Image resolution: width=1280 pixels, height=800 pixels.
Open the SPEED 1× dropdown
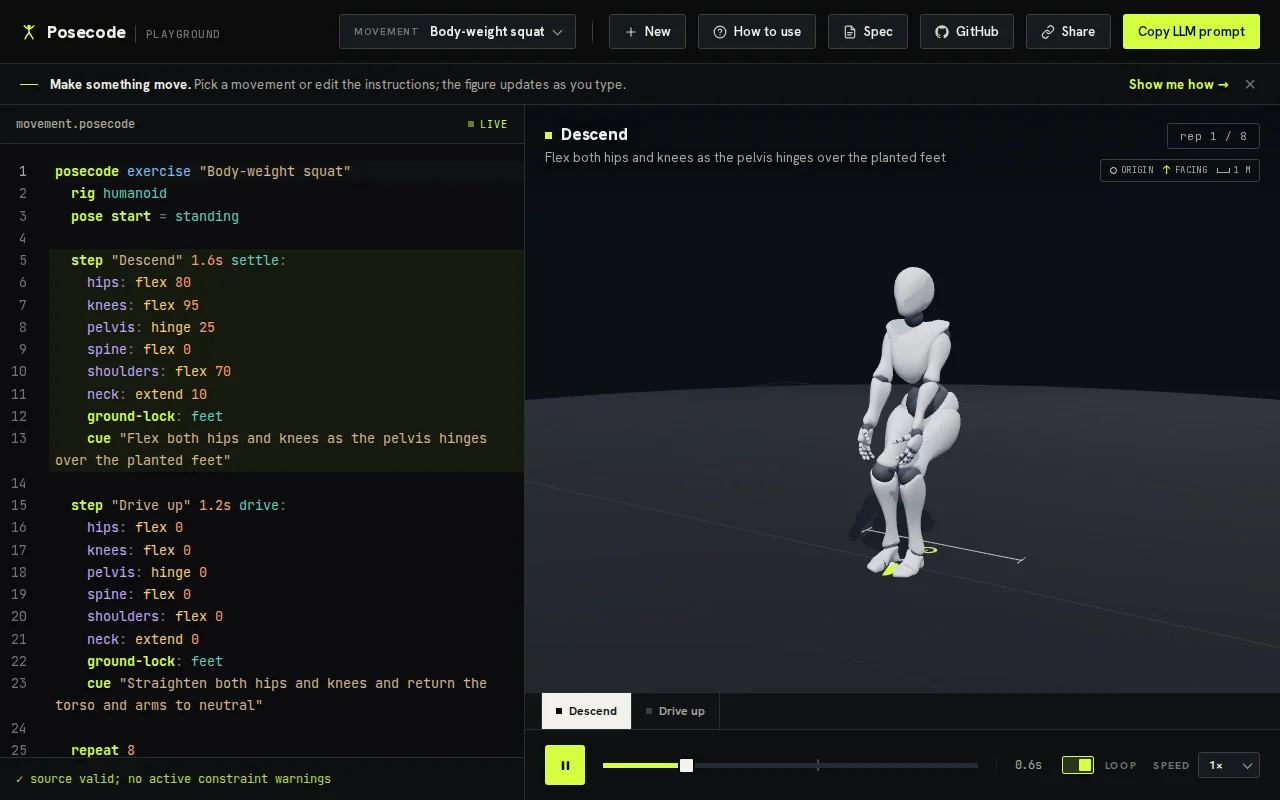(x=1229, y=765)
